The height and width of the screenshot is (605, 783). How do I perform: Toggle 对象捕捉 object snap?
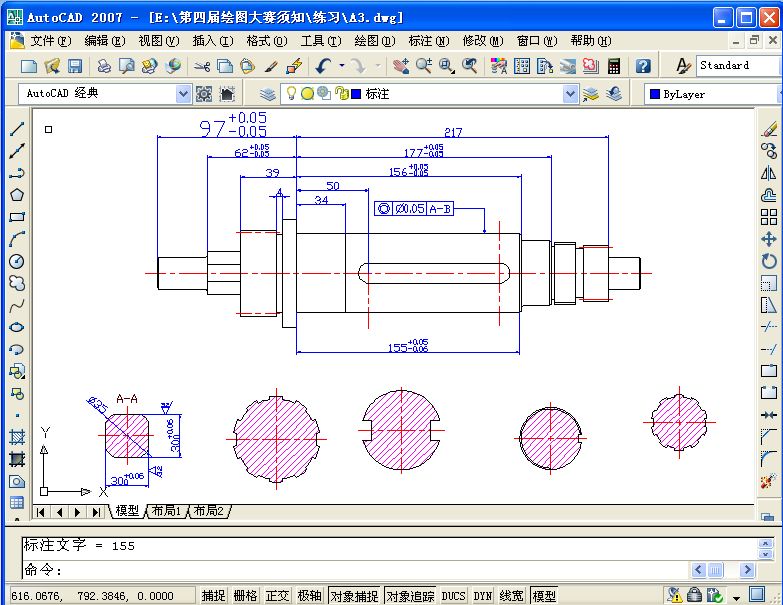(x=354, y=596)
